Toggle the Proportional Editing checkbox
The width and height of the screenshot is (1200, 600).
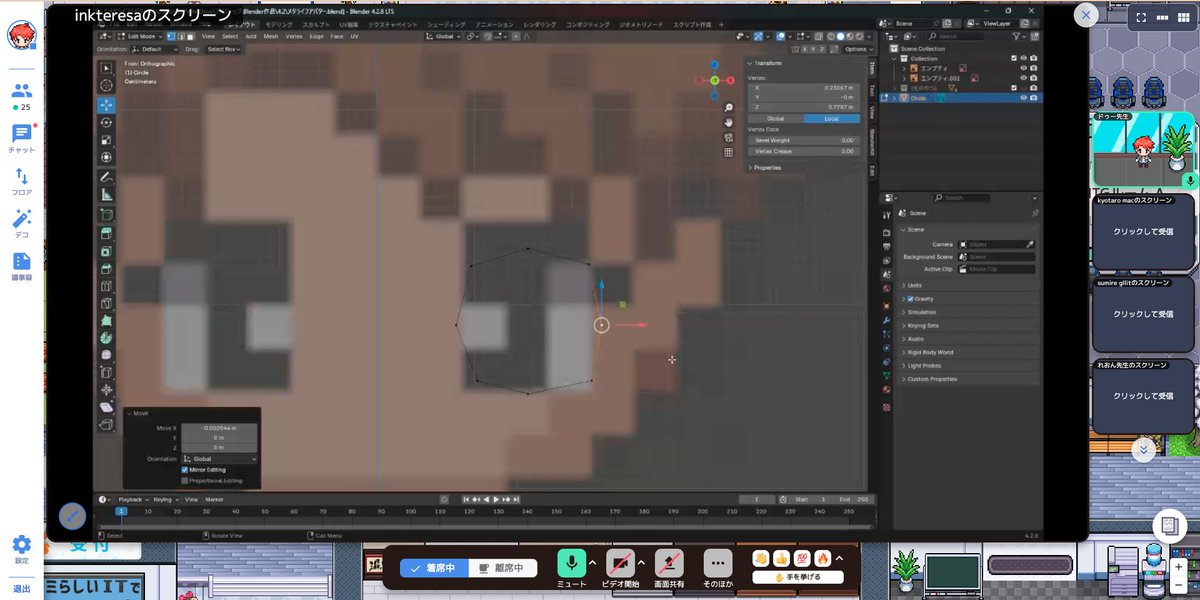tap(185, 481)
